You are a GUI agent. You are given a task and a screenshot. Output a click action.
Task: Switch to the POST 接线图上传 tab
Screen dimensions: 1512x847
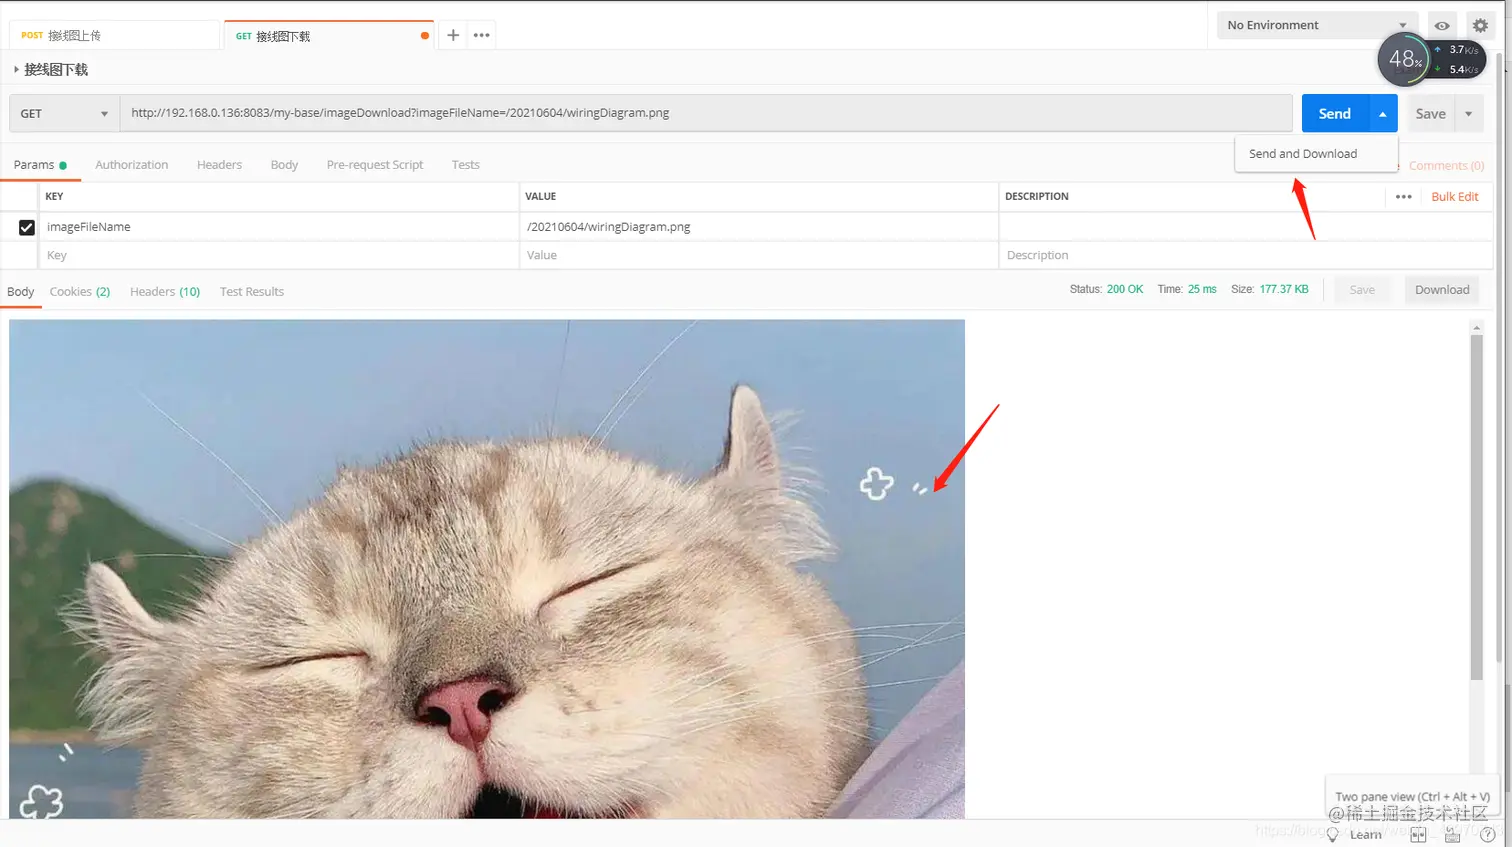pos(113,35)
